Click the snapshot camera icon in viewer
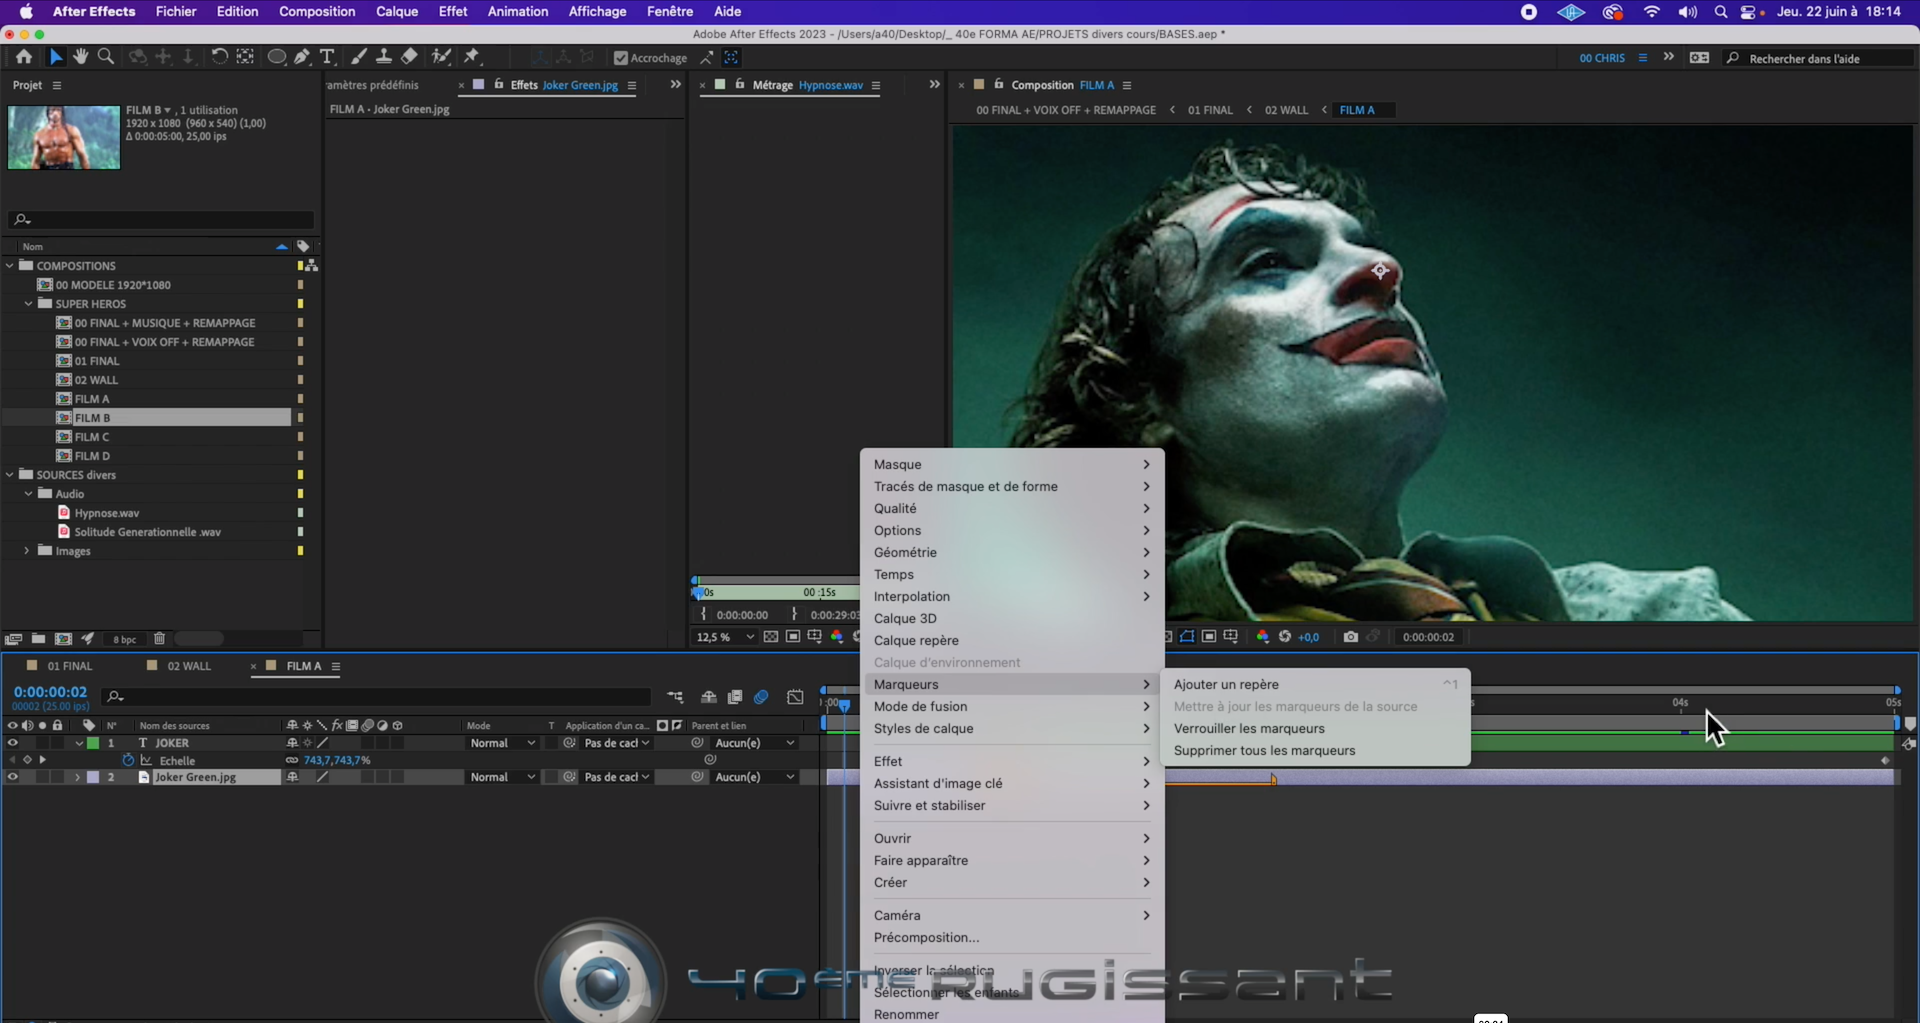The image size is (1920, 1023). tap(1351, 637)
